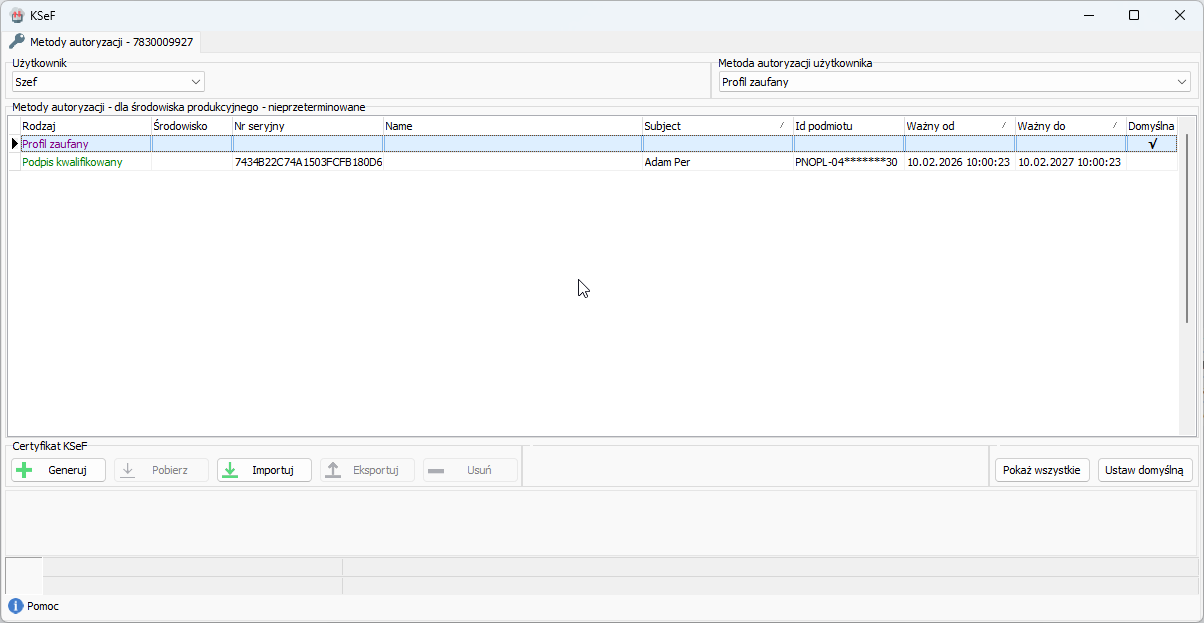Click the table's vertical scrollbar
This screenshot has width=1204, height=623.
1187,230
